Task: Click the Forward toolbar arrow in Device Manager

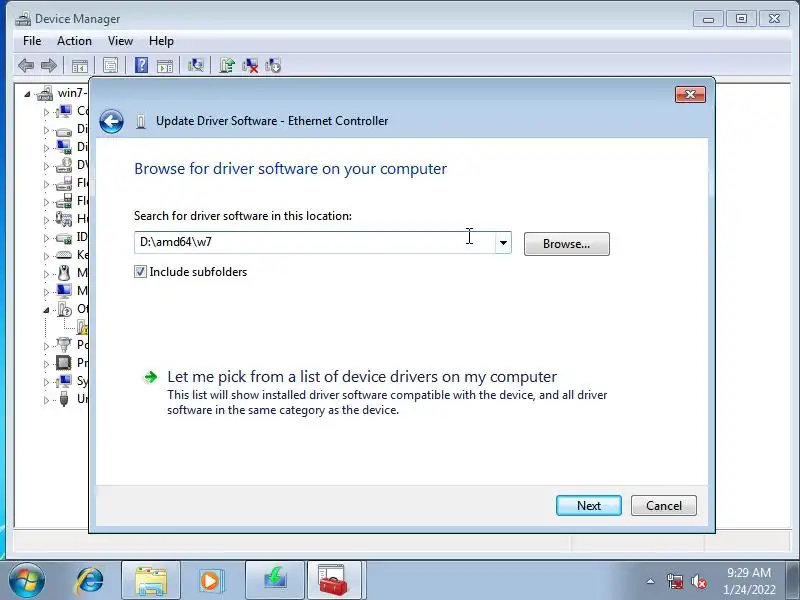Action: click(x=48, y=65)
